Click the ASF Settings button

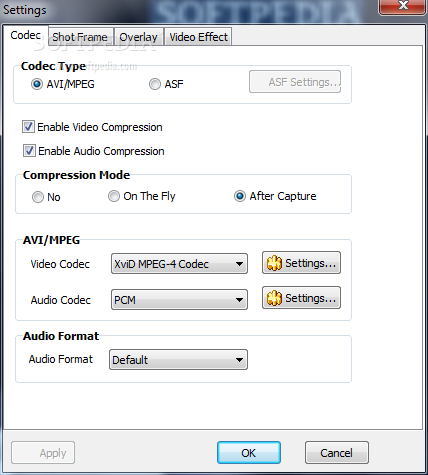pyautogui.click(x=295, y=82)
